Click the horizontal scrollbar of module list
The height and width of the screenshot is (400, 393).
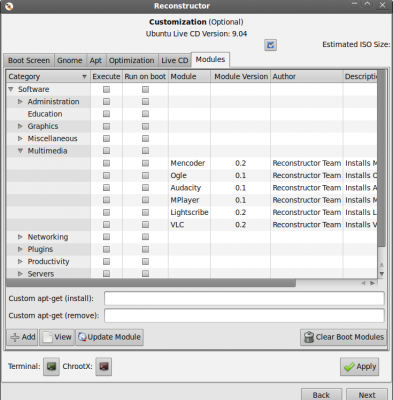pos(151,283)
